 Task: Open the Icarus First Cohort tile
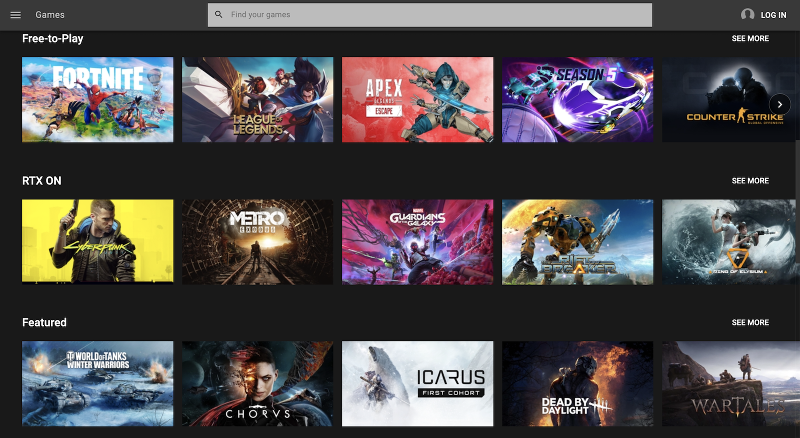tap(417, 383)
